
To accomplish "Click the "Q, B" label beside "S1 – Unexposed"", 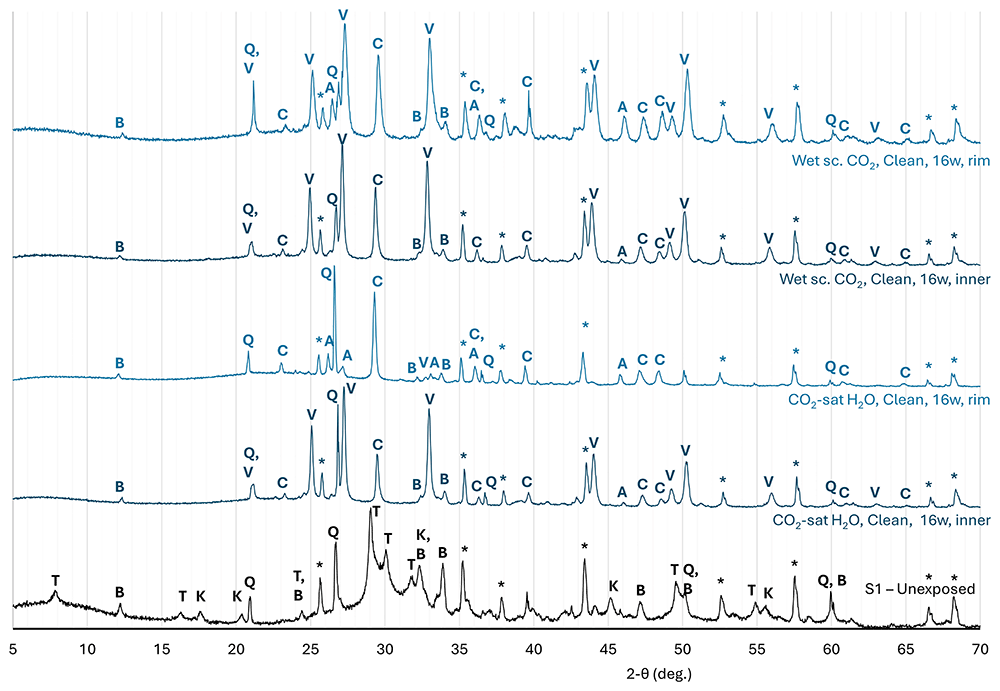I will click(832, 580).
